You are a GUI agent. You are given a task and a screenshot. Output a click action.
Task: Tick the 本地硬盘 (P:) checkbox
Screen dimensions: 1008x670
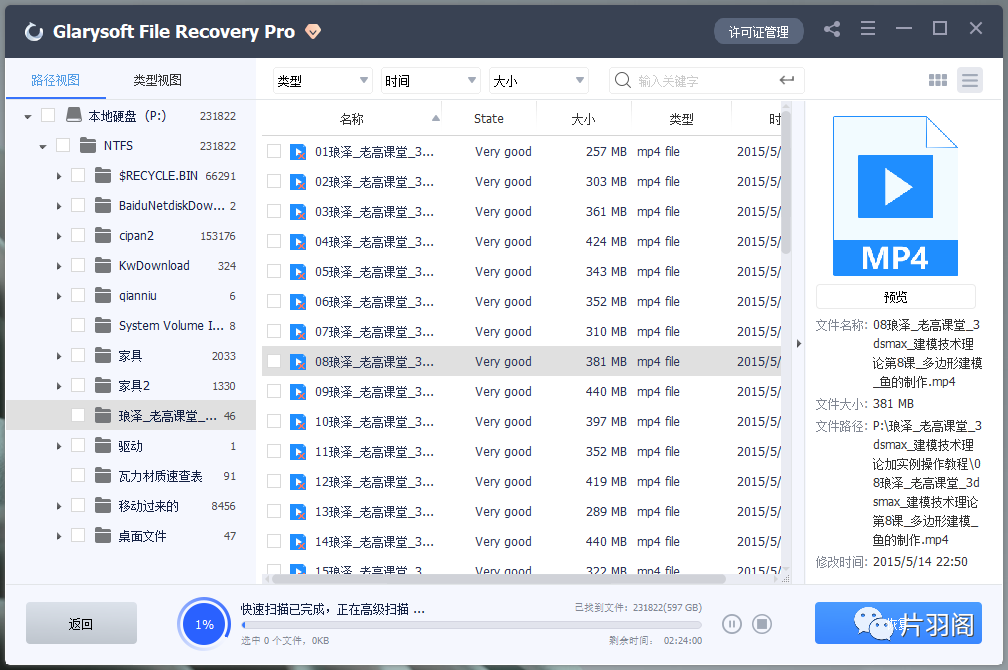tap(48, 115)
